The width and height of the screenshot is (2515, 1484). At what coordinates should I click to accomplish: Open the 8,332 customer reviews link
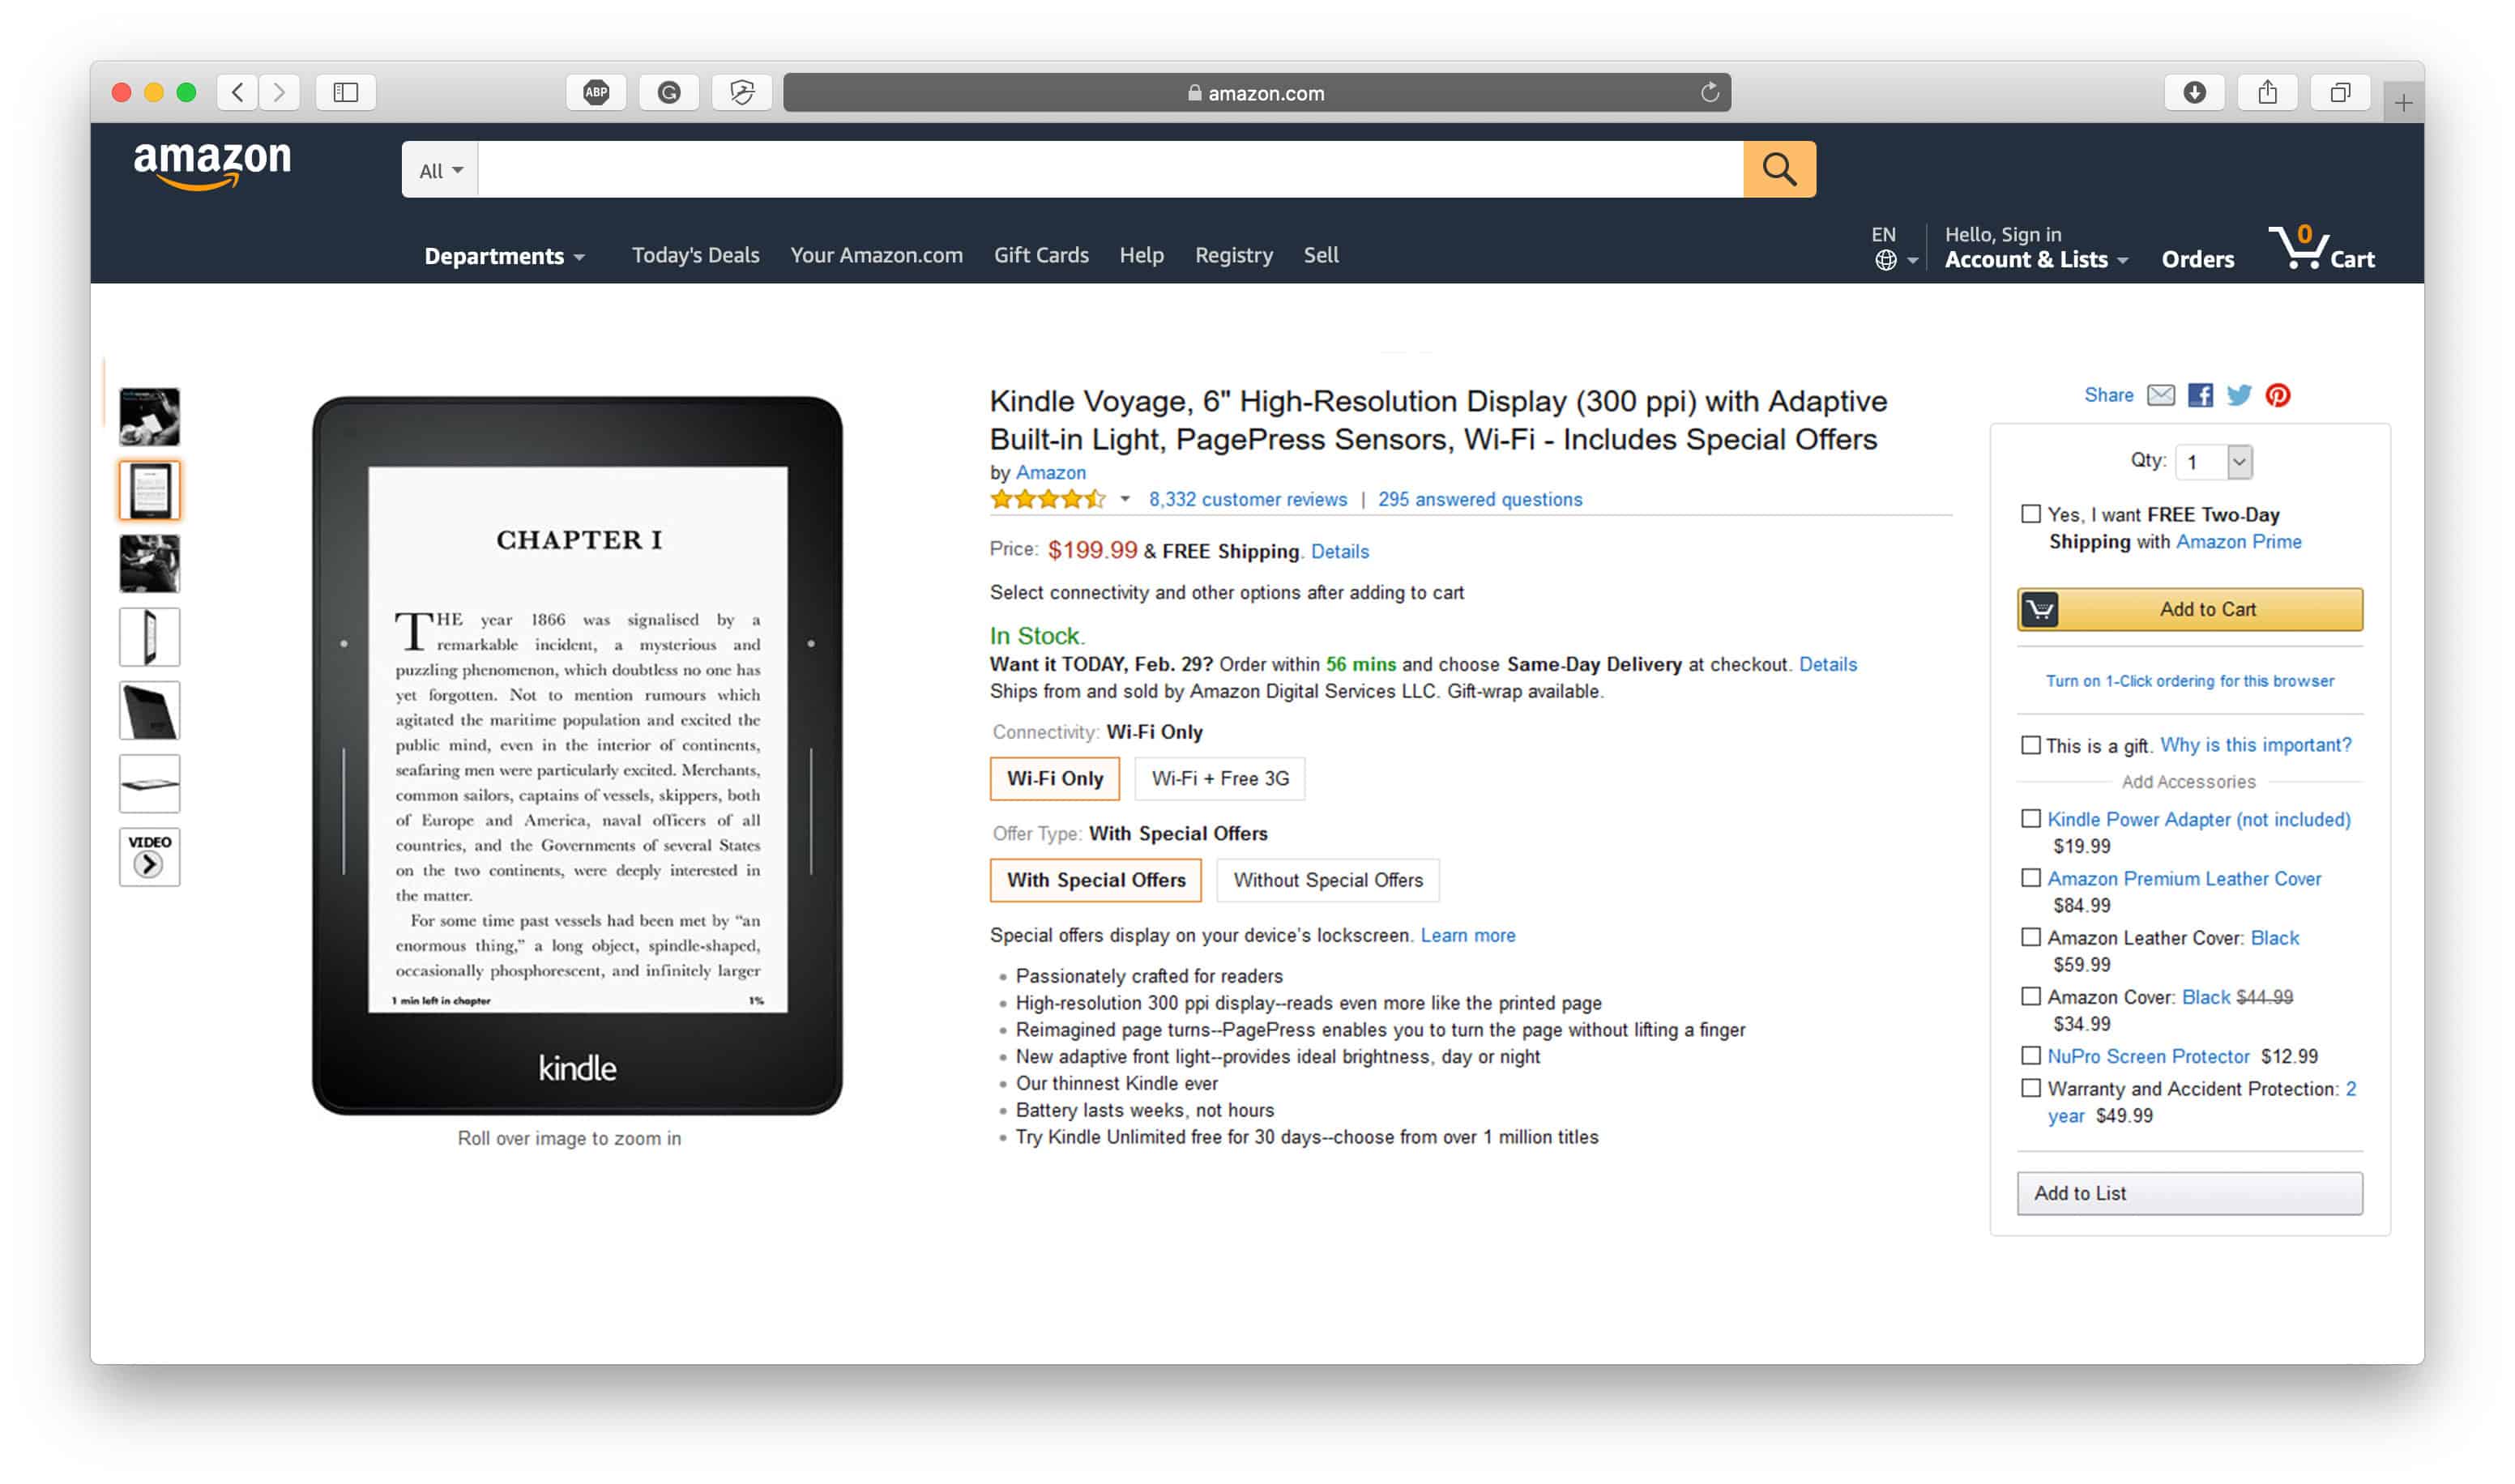tap(1247, 499)
